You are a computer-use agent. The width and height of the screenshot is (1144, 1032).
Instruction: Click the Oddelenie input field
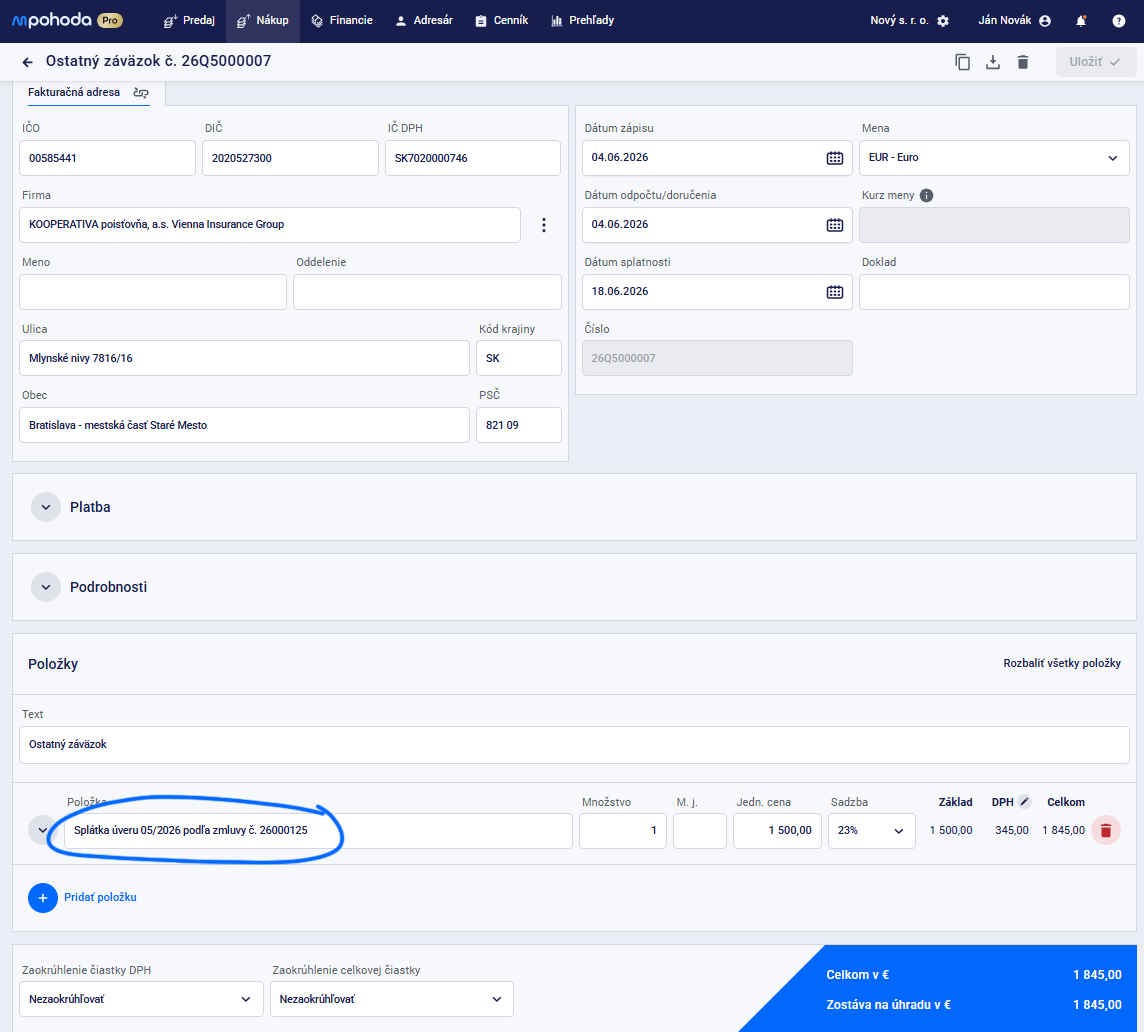[x=428, y=292]
